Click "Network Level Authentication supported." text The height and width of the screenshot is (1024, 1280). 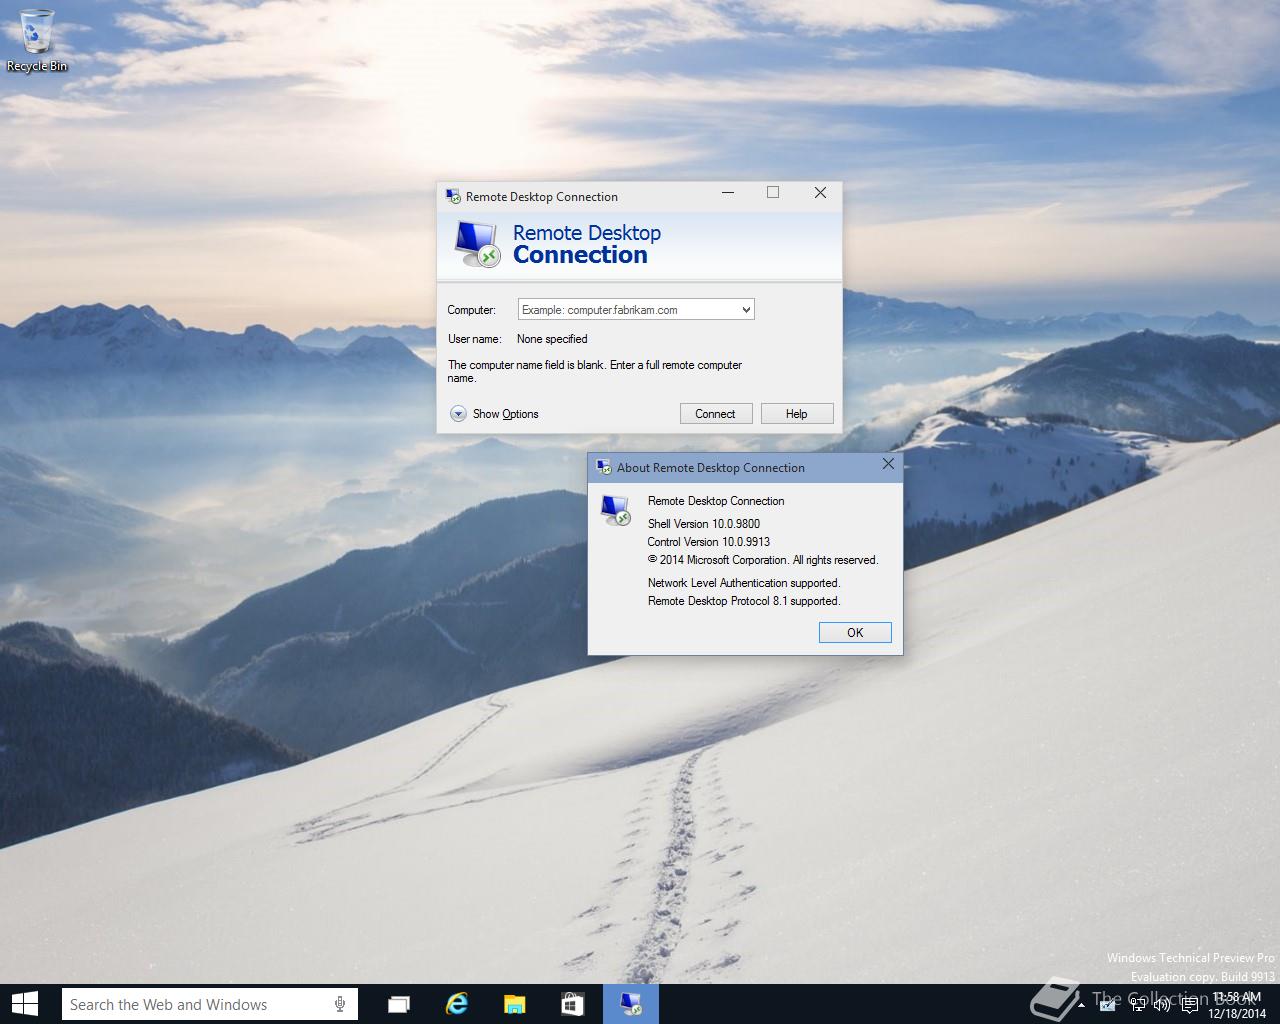[744, 583]
